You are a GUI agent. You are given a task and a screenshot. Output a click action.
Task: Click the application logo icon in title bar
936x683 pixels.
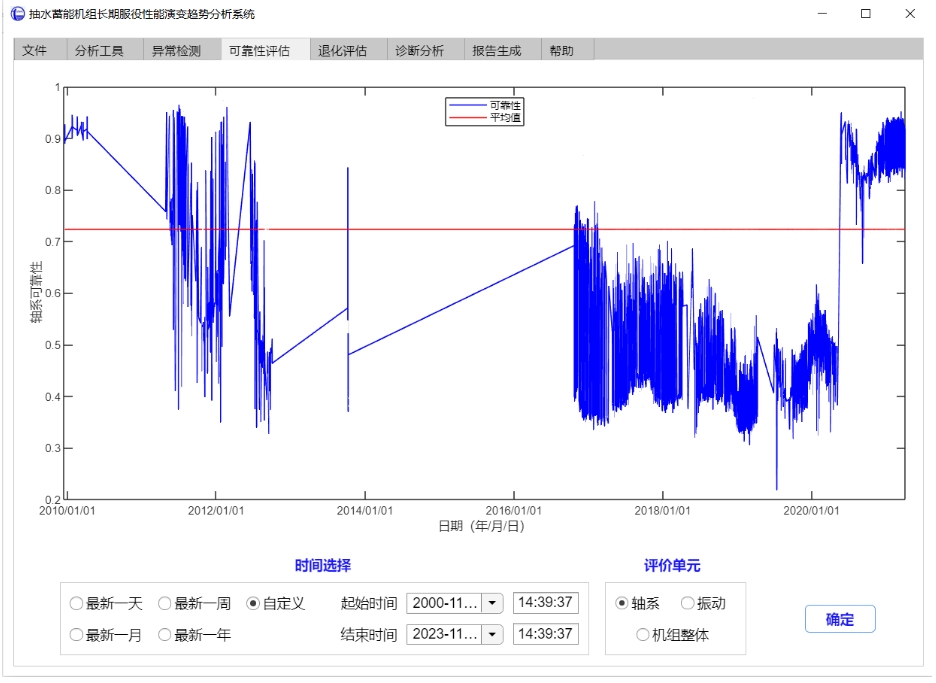click(x=17, y=14)
